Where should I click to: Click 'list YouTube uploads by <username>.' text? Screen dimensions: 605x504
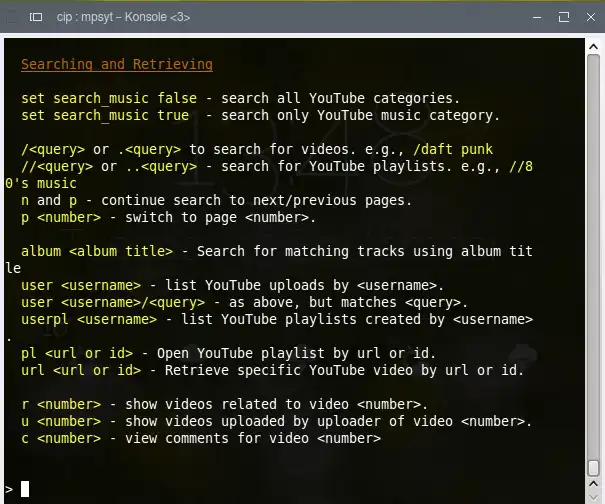(304, 285)
